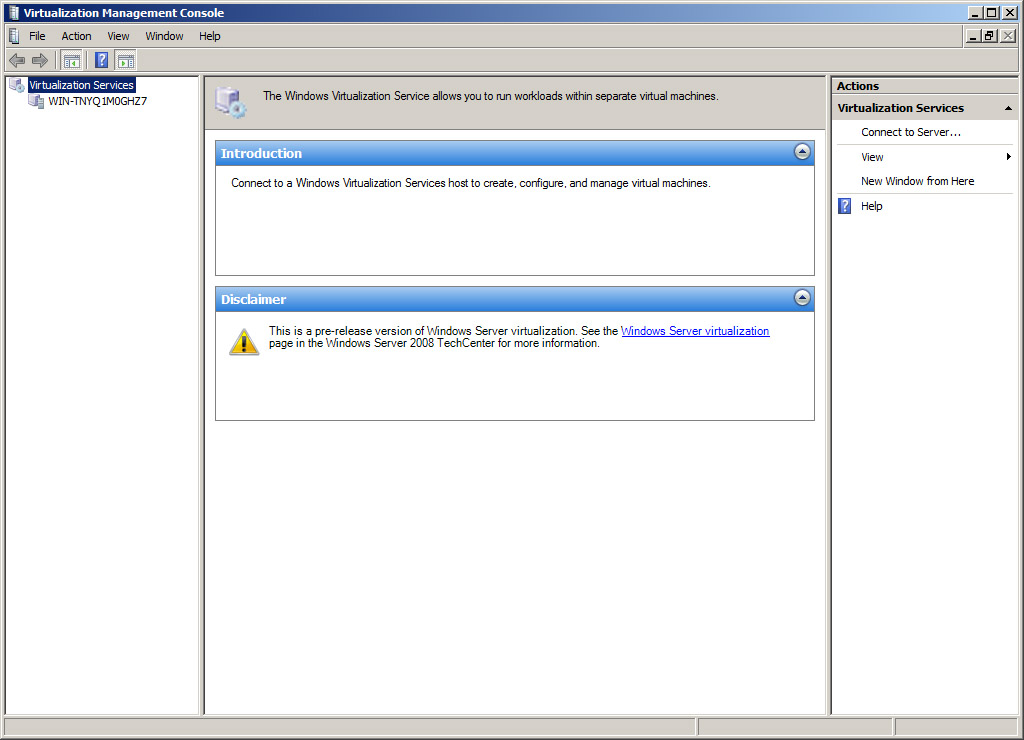Open the Action menu

tap(76, 36)
